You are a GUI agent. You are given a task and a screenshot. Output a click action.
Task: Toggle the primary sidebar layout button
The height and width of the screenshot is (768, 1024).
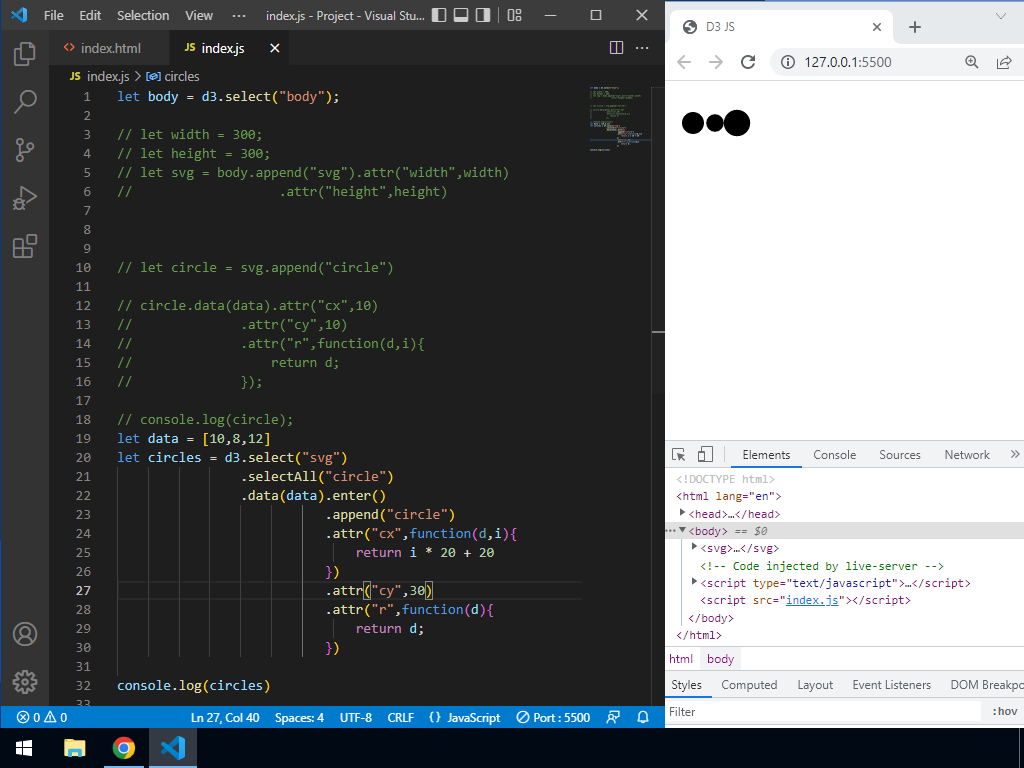[x=439, y=16]
